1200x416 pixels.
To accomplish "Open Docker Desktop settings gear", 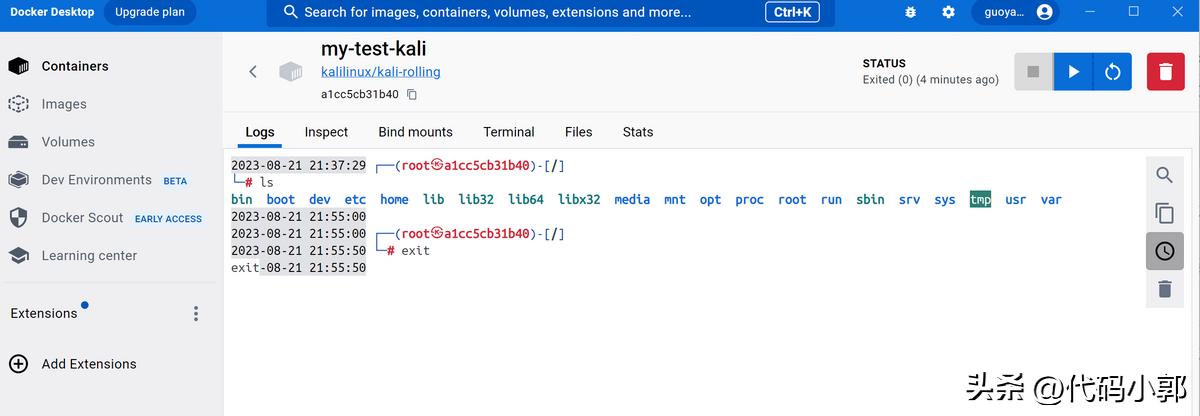I will (x=948, y=12).
